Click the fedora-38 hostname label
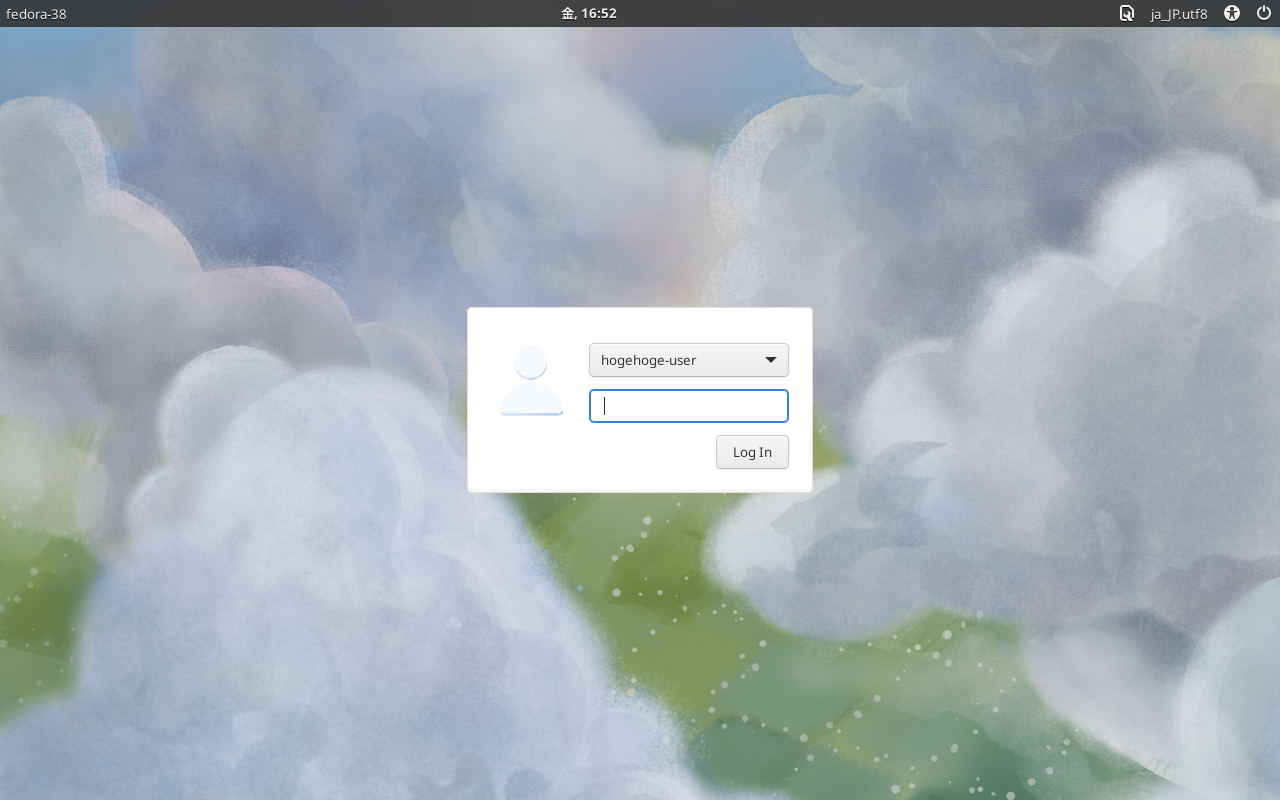Image resolution: width=1280 pixels, height=800 pixels. tap(36, 13)
